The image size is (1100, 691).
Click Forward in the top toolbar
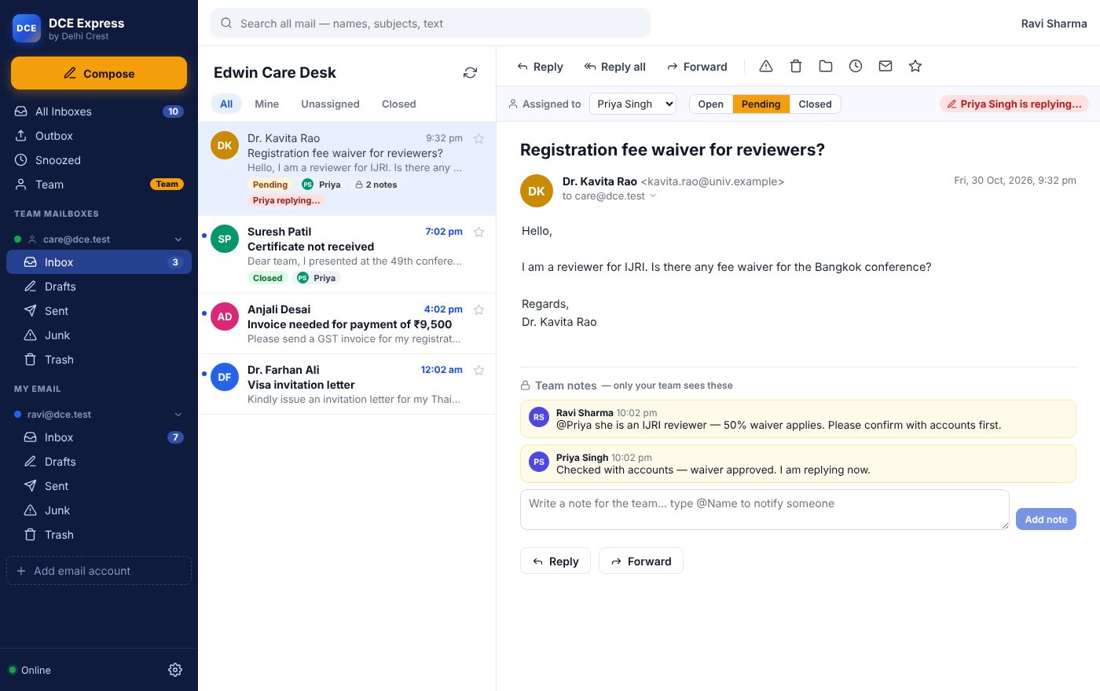697,67
